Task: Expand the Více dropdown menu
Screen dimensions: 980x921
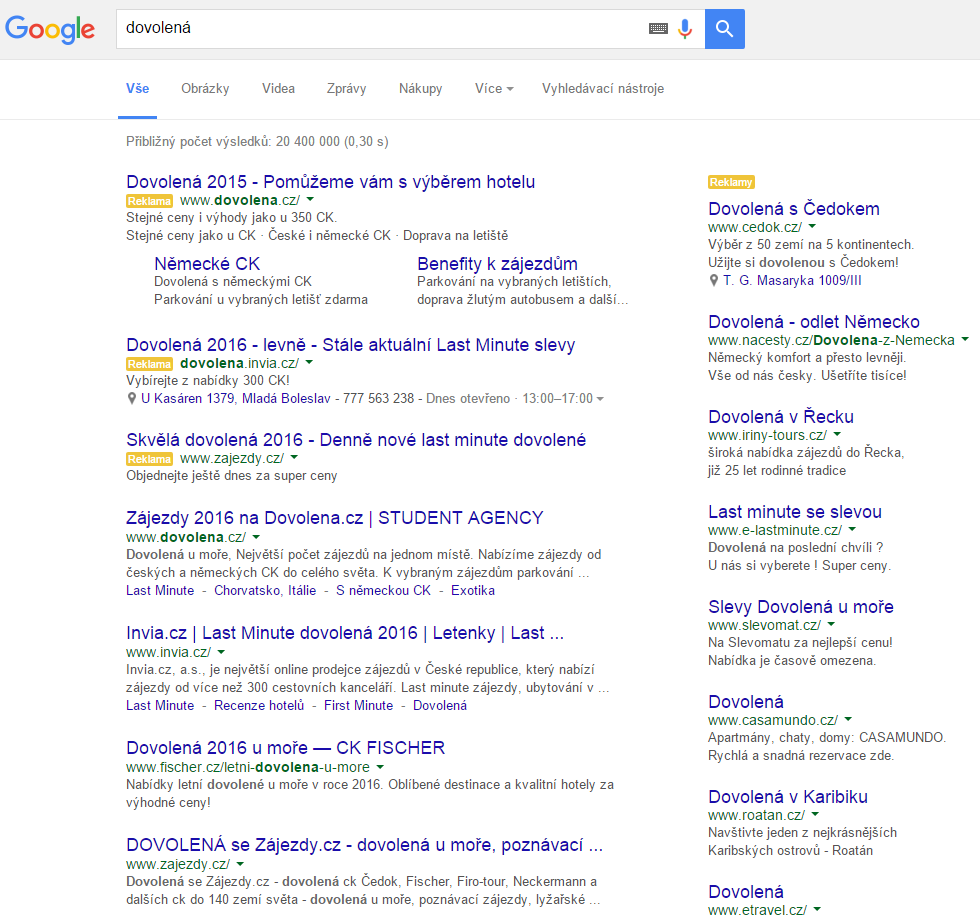Action: pyautogui.click(x=494, y=89)
